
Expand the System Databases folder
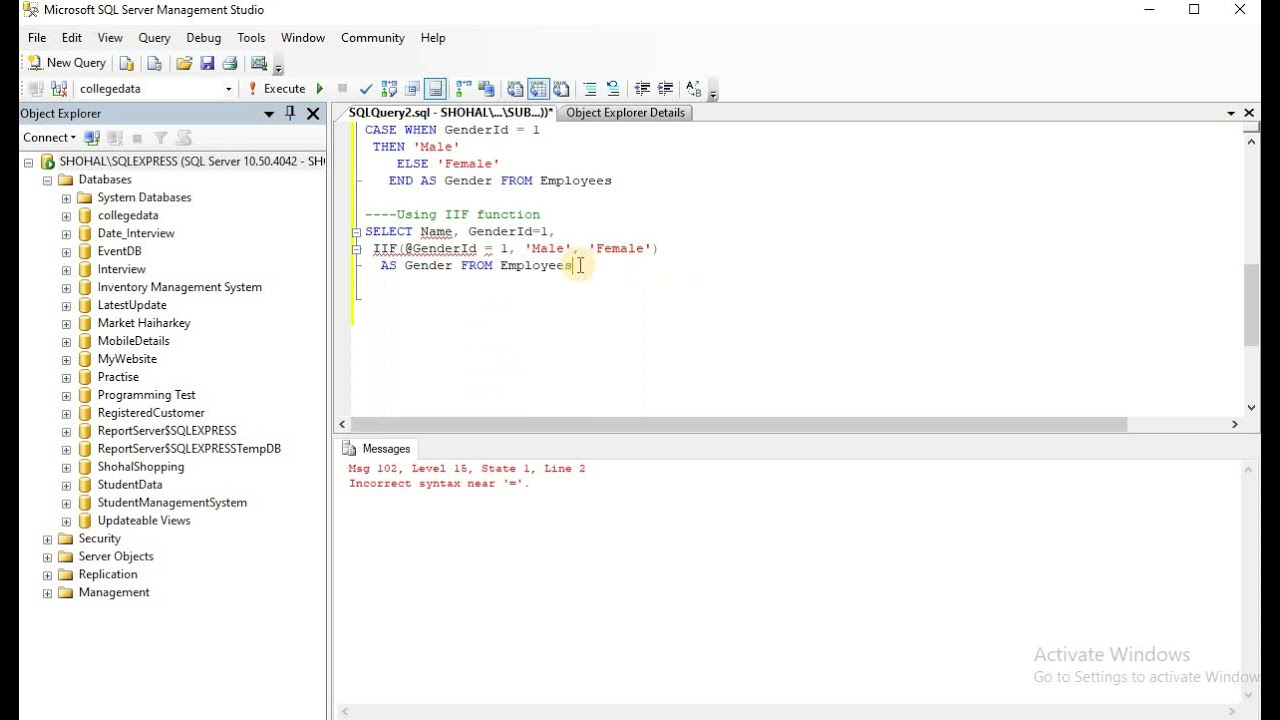(66, 198)
